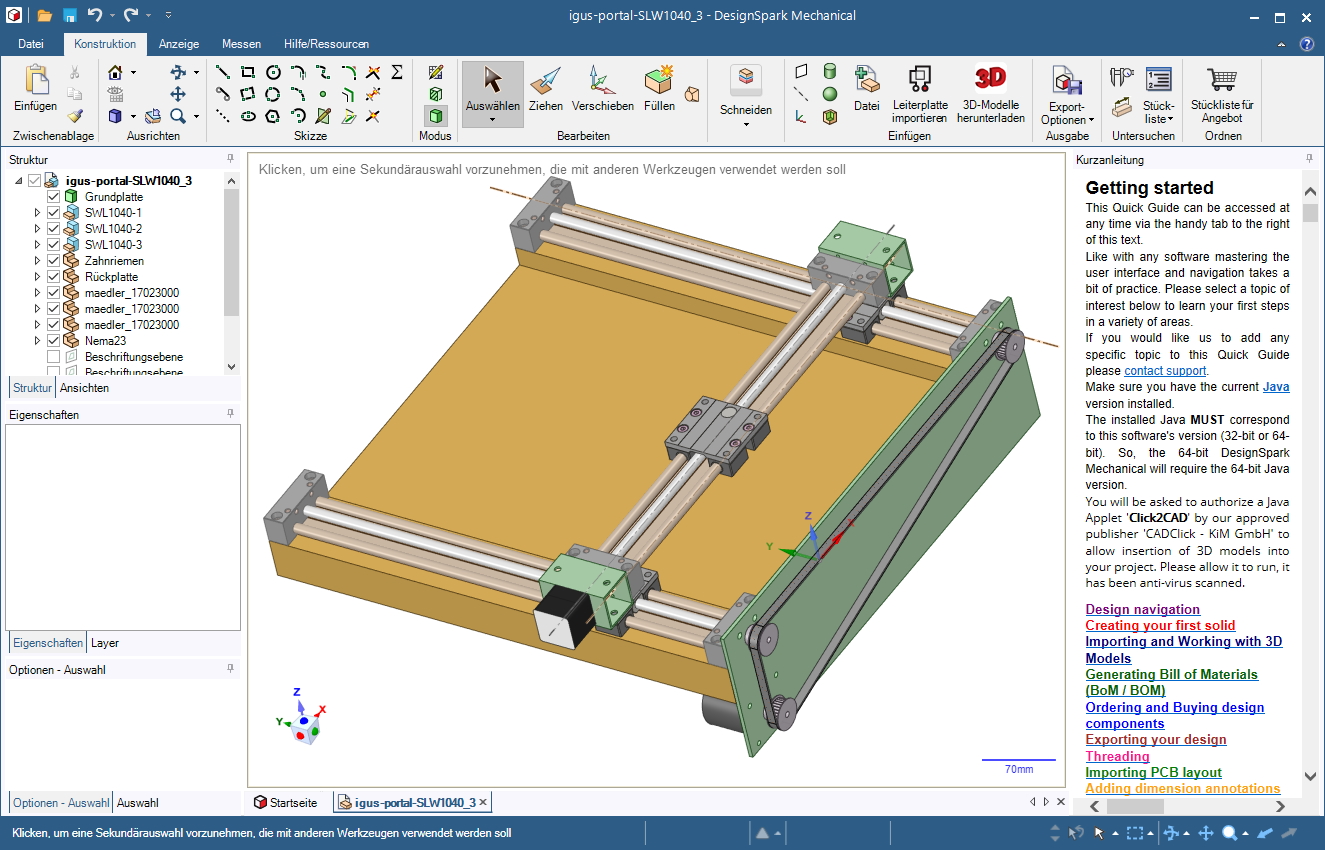Open the Startseite document tab
This screenshot has height=850, width=1325.
tap(286, 802)
